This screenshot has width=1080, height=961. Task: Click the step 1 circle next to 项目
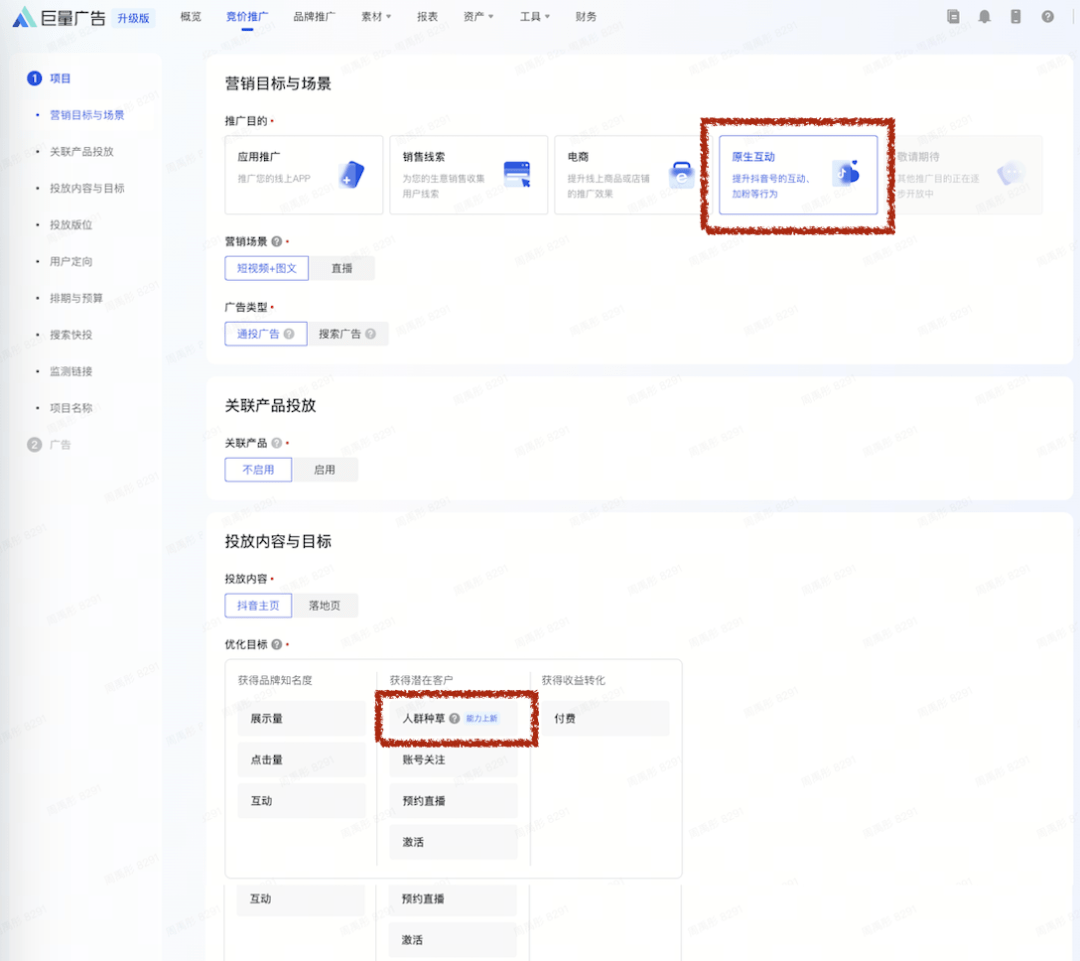pyautogui.click(x=34, y=79)
